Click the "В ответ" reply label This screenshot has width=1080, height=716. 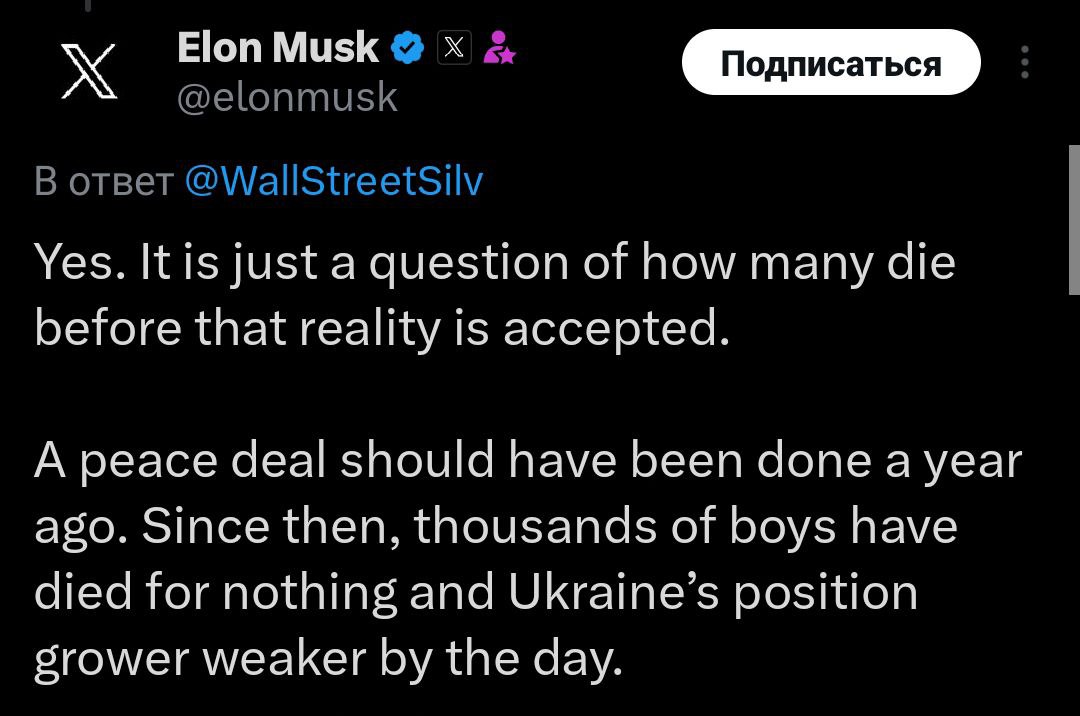coord(103,181)
